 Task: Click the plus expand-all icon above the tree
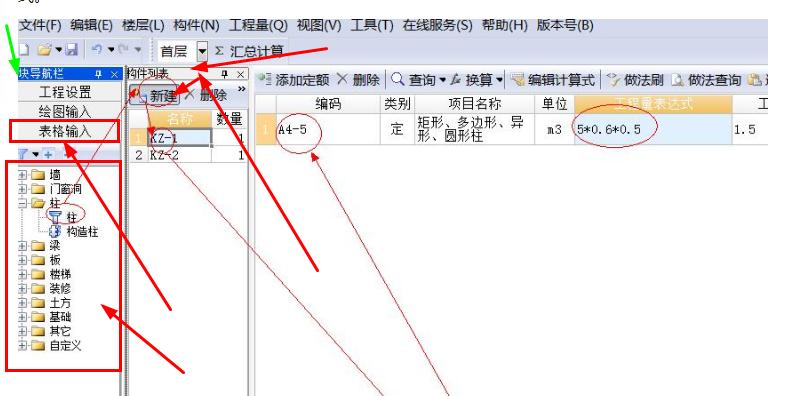point(48,154)
